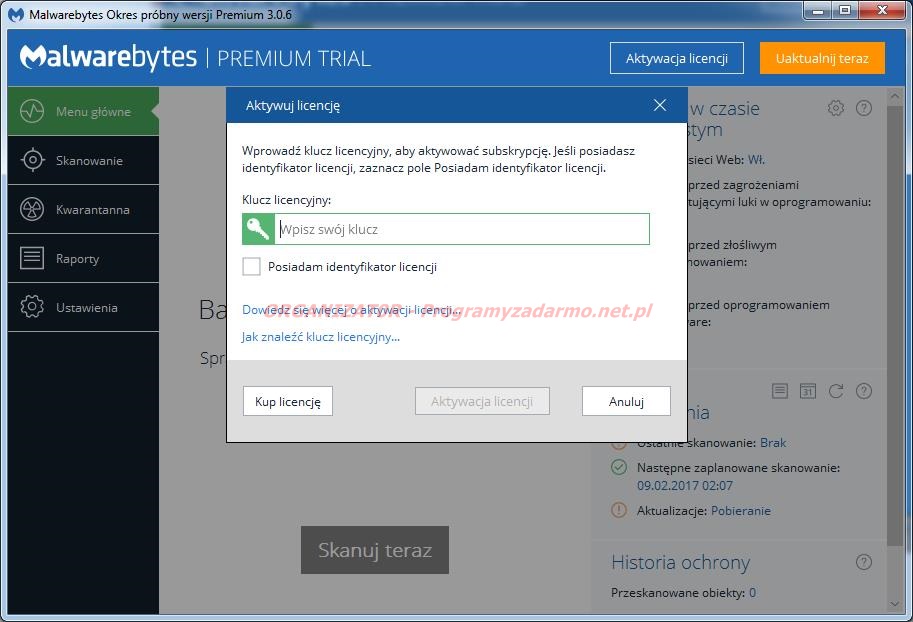Open the Jak znaleźć klucz licencyjny link

click(320, 337)
